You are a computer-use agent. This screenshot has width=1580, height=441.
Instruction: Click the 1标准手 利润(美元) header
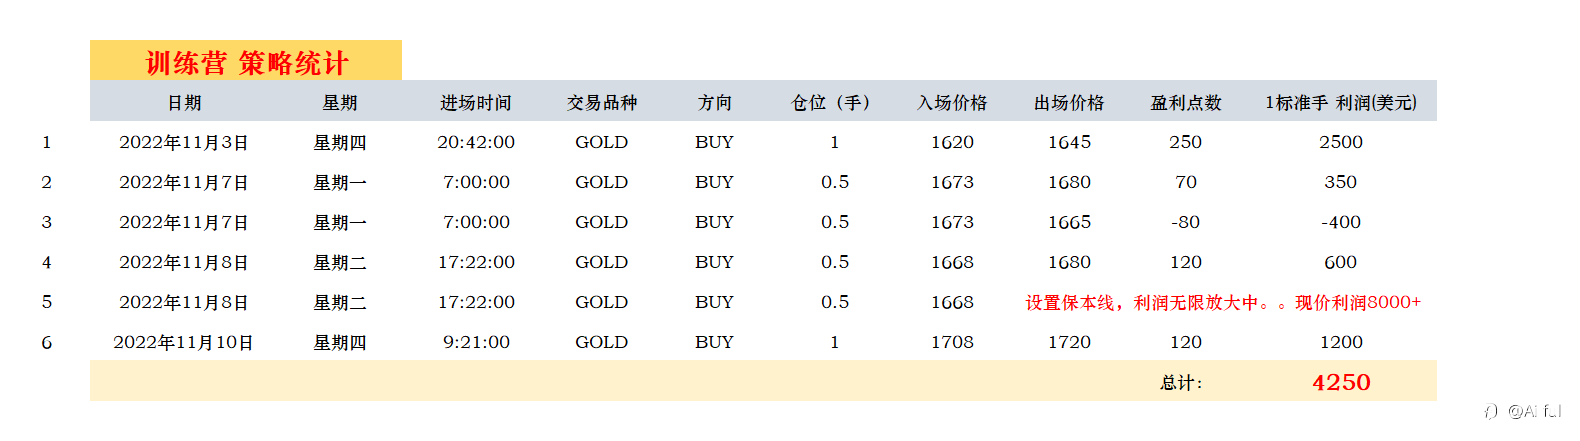tap(1341, 102)
